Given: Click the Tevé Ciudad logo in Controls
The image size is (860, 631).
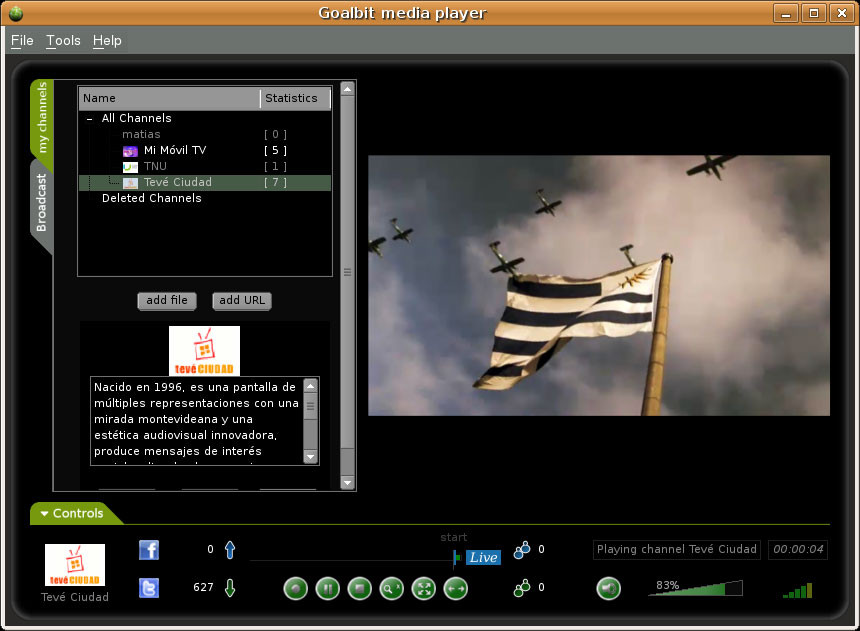Looking at the screenshot, I should (x=75, y=565).
